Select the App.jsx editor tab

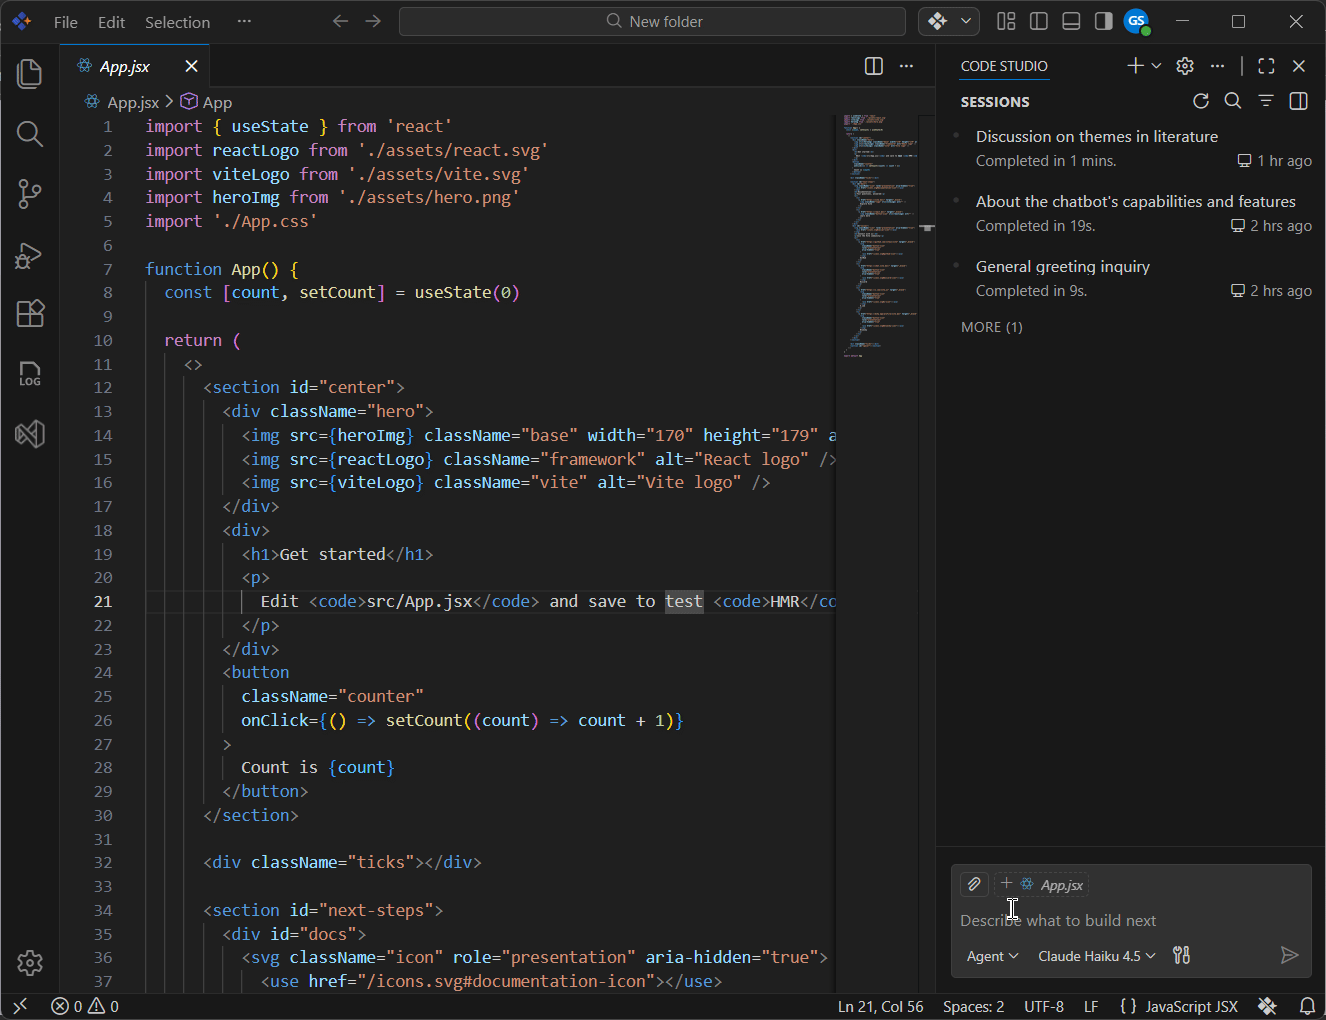click(x=125, y=66)
